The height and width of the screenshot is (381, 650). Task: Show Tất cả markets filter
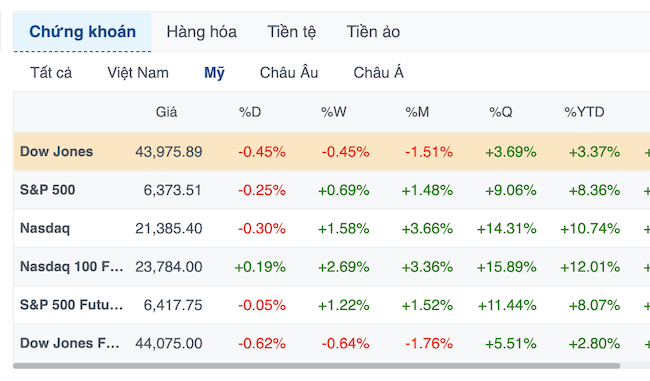click(x=51, y=73)
